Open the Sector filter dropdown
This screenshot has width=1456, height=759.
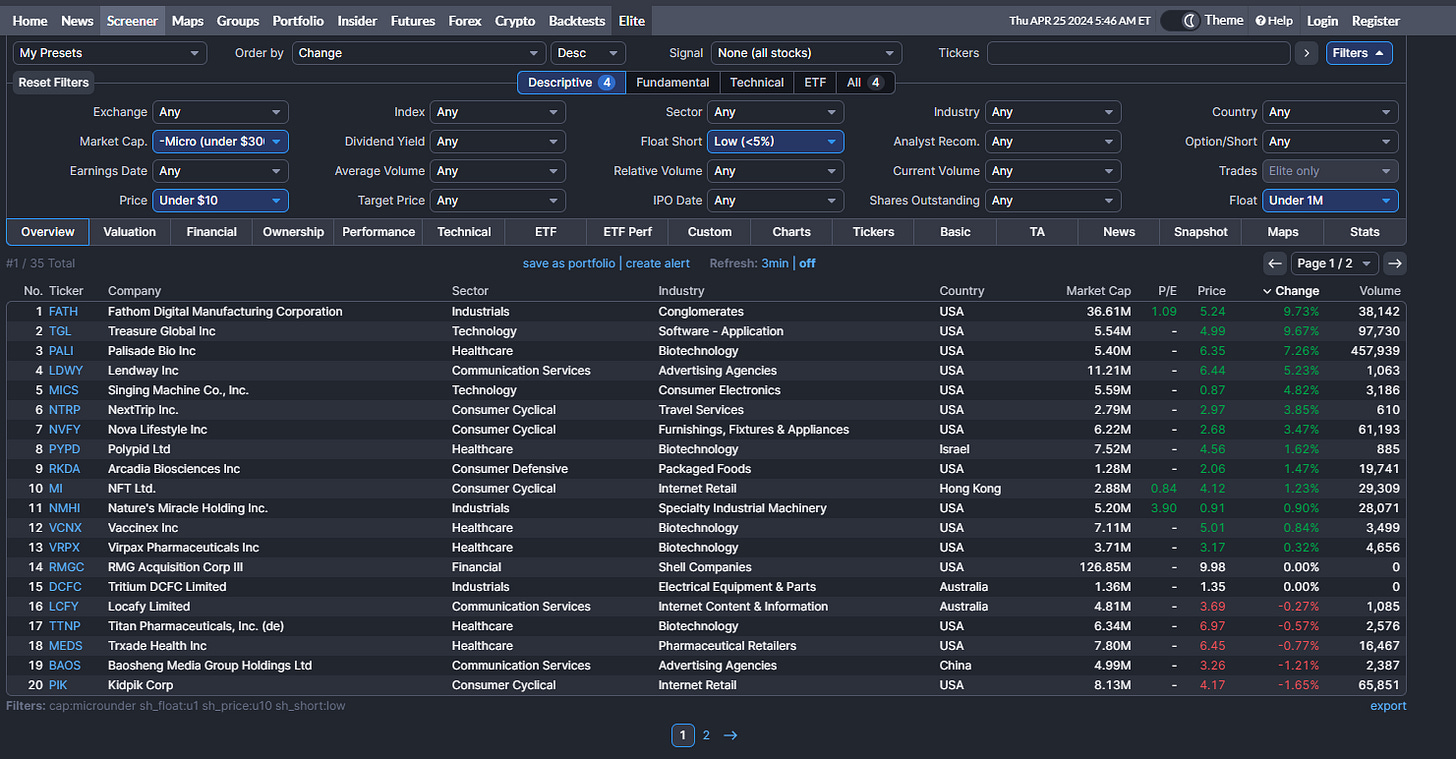tap(775, 112)
